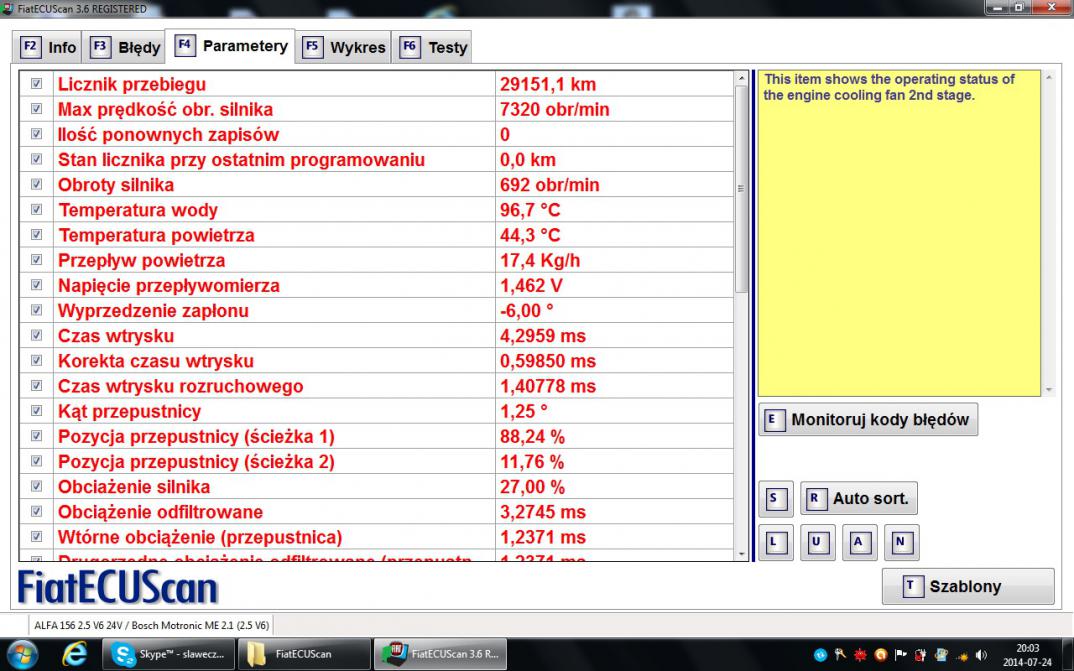Toggle Pozycja przepustnicy (ścieżka 1) checkbox

[36, 435]
